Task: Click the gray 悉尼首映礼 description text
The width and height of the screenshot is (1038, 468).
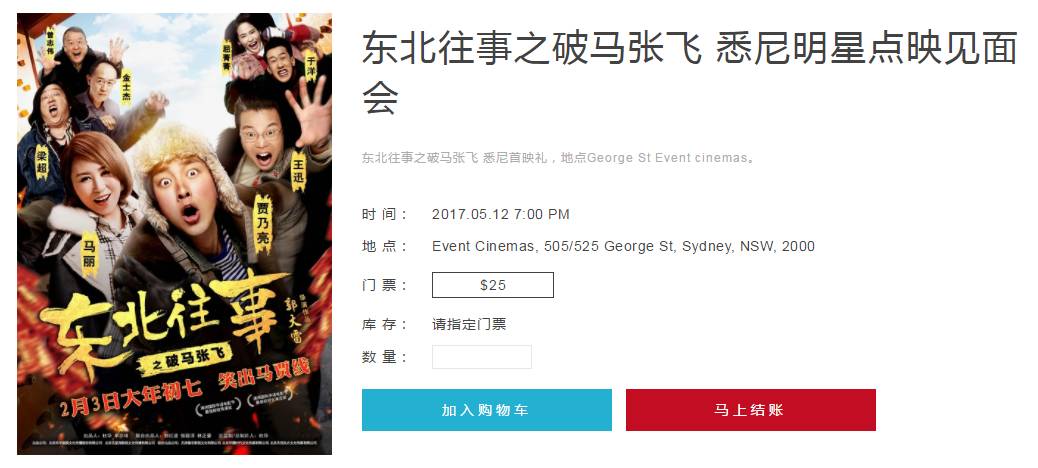Action: tap(560, 158)
